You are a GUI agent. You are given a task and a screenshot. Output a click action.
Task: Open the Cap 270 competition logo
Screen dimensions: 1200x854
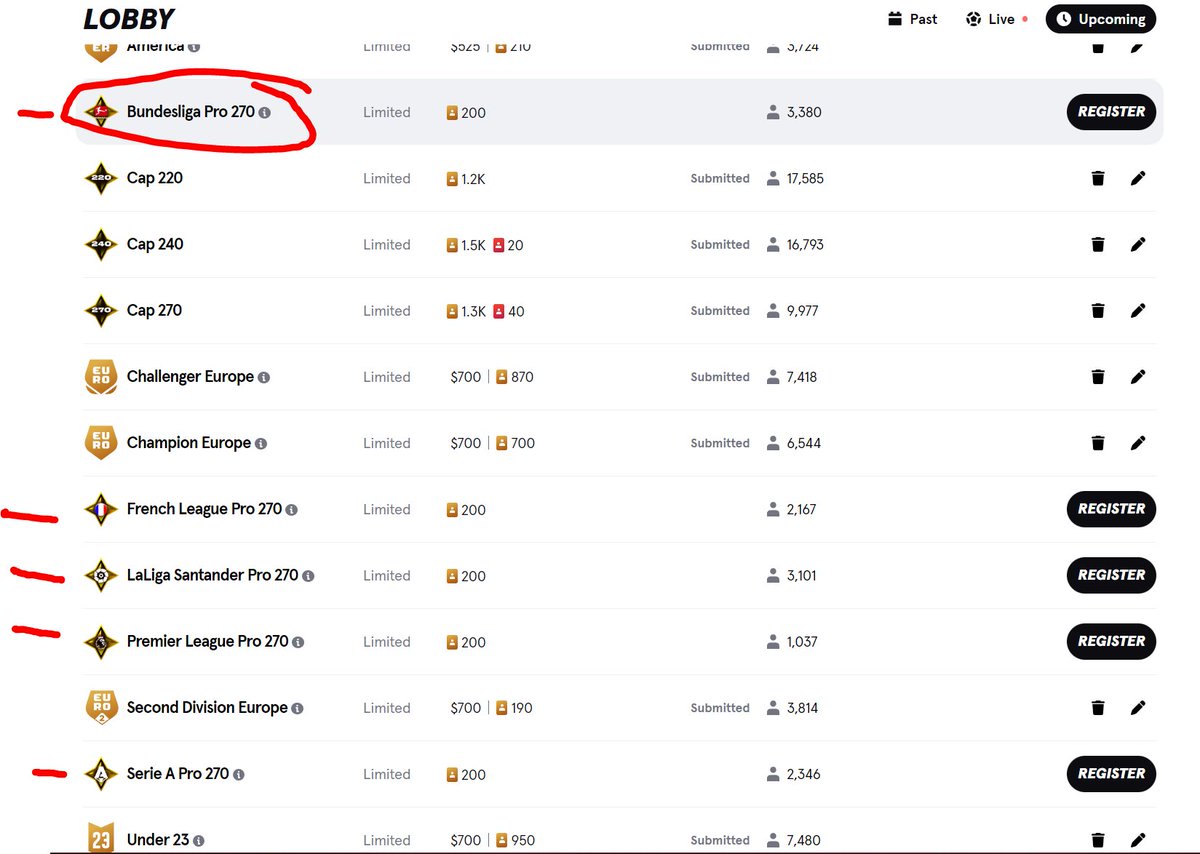[101, 310]
